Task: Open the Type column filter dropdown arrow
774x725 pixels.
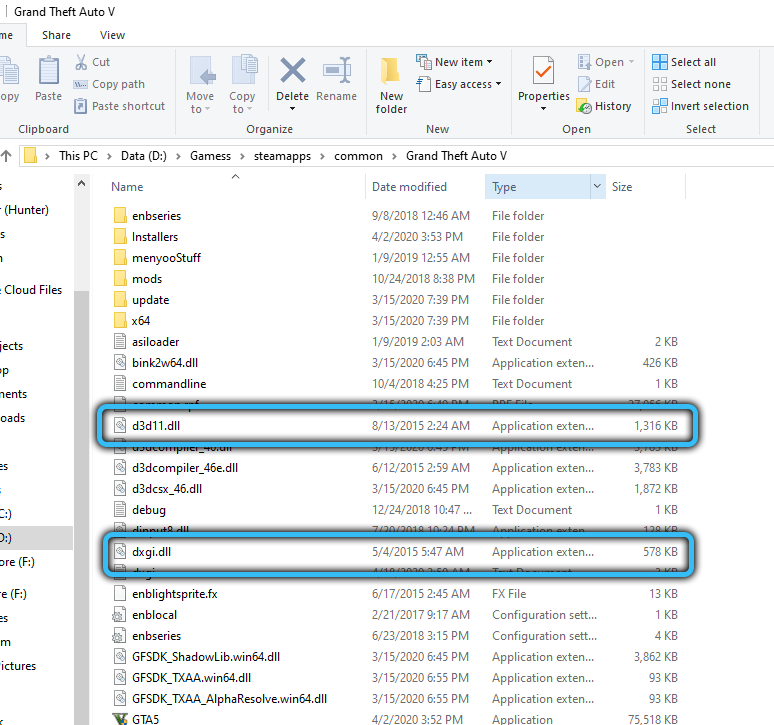Action: tap(598, 187)
